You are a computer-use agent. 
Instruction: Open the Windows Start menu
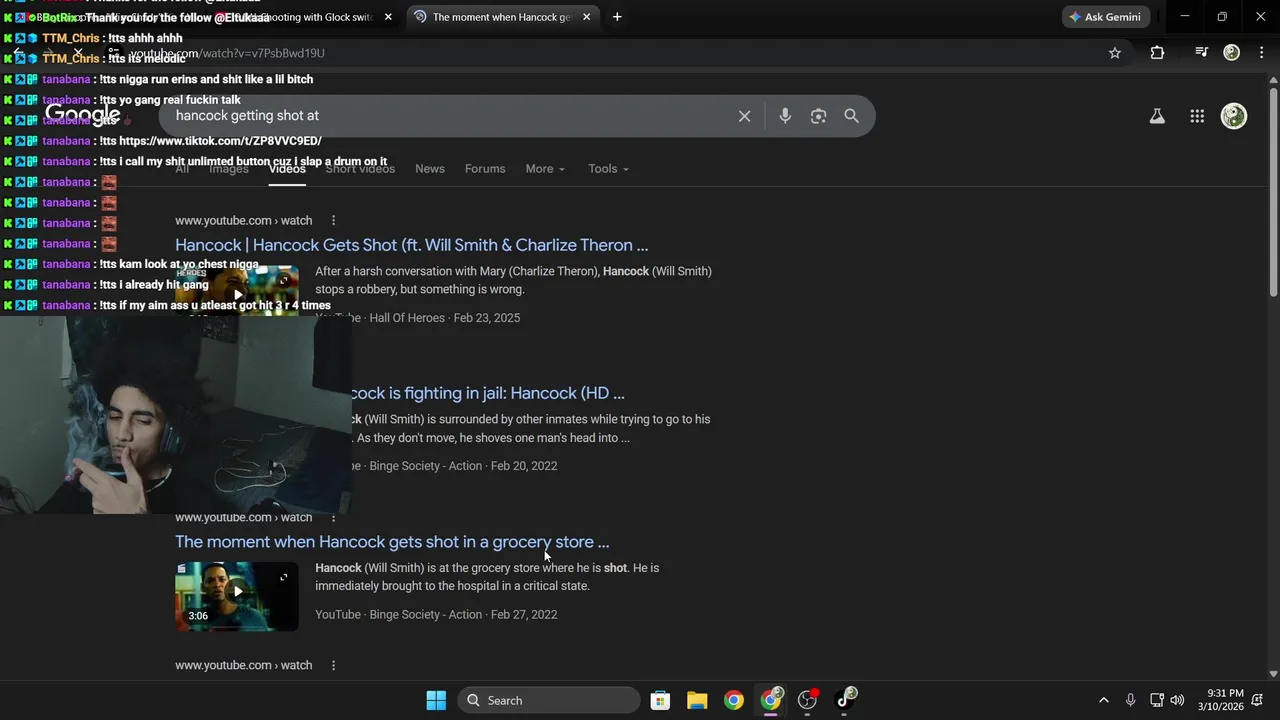pos(436,700)
